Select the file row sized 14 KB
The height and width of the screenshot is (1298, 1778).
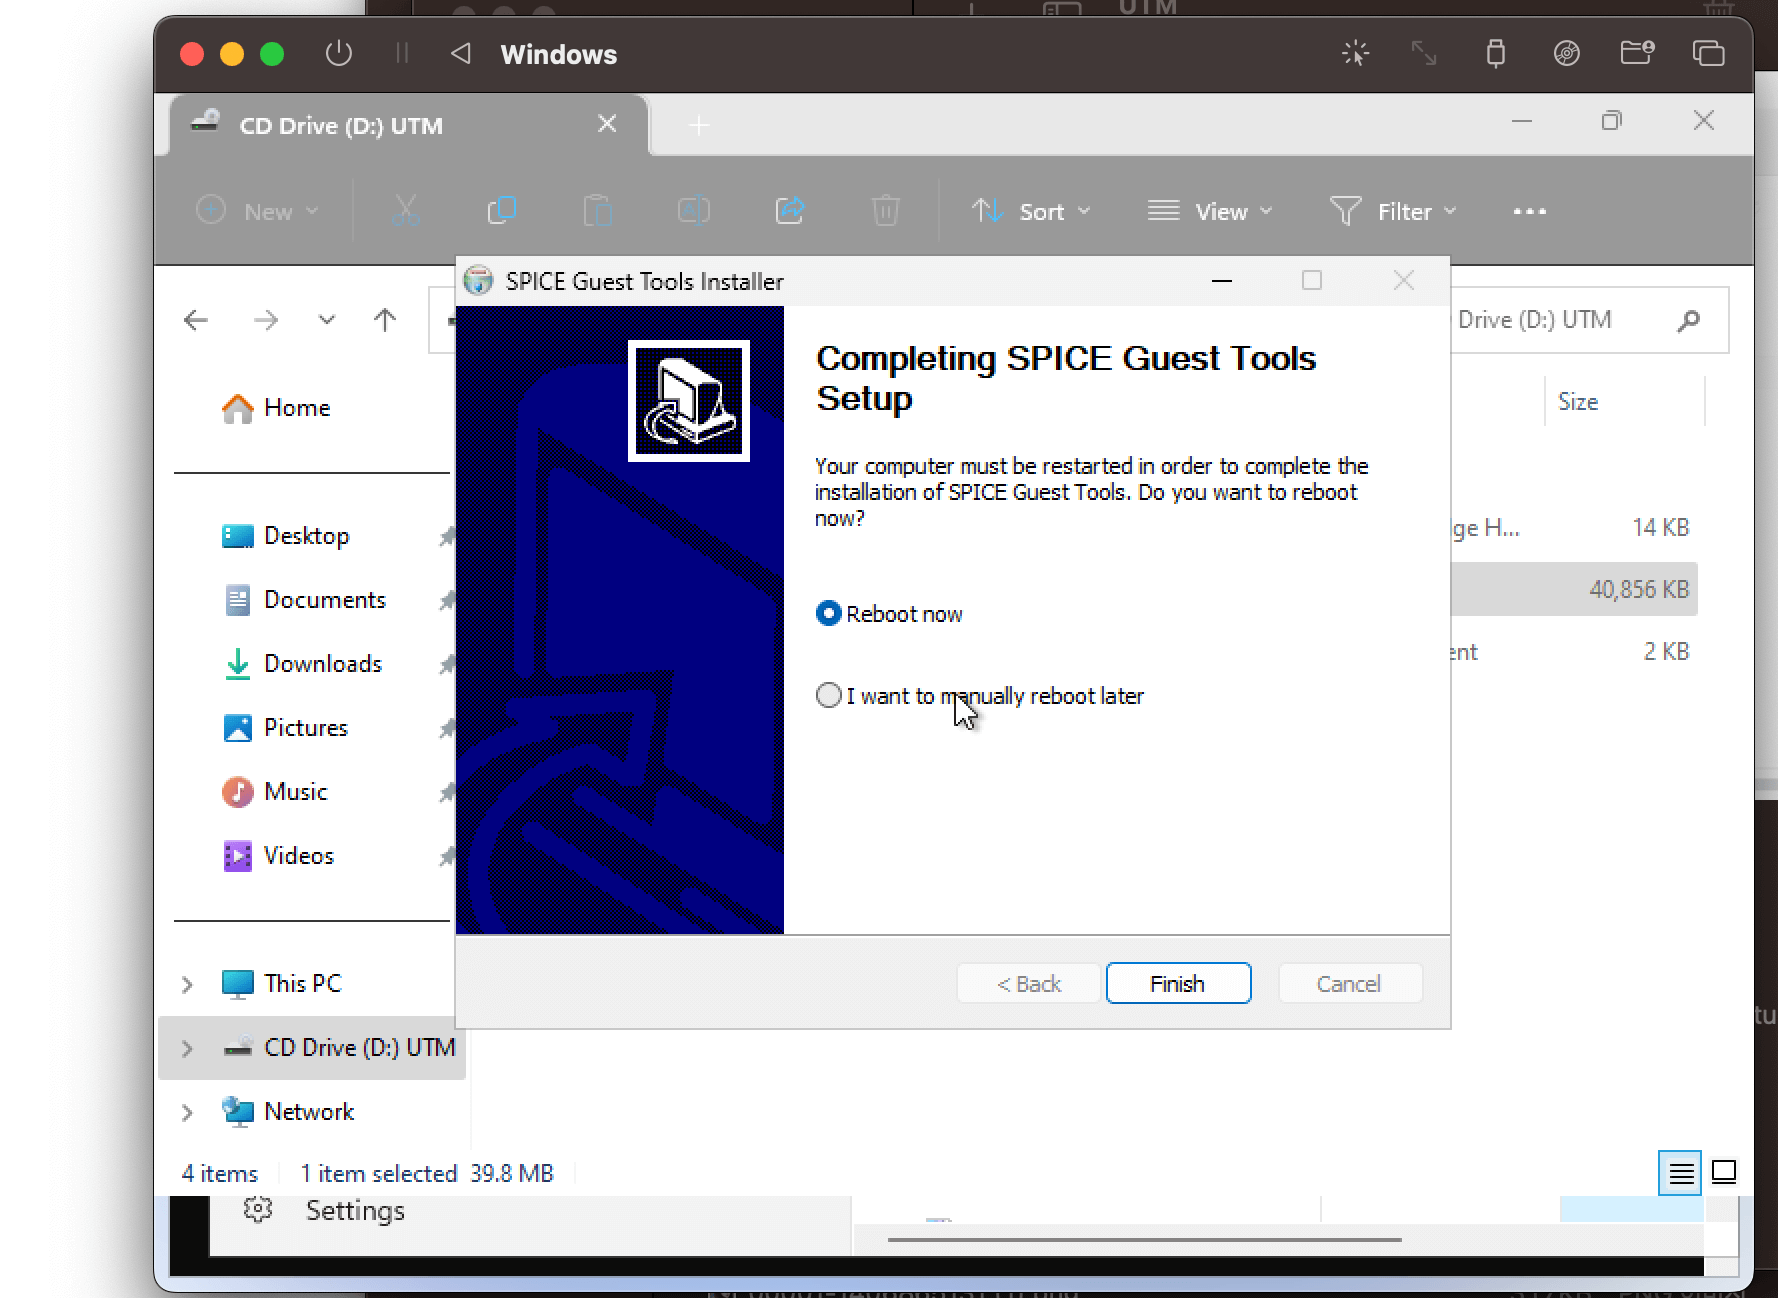click(x=1573, y=527)
